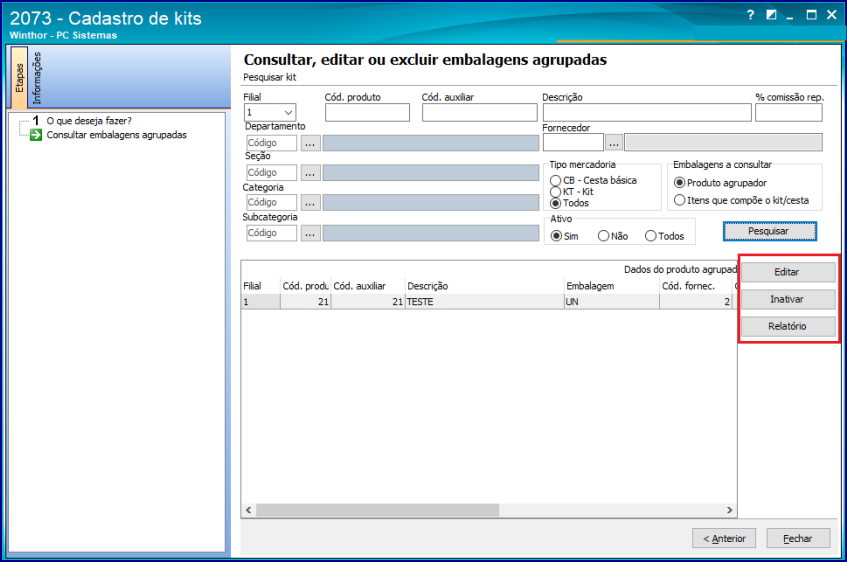
Task: Click the UN cell in Embalagem column
Action: (611, 302)
